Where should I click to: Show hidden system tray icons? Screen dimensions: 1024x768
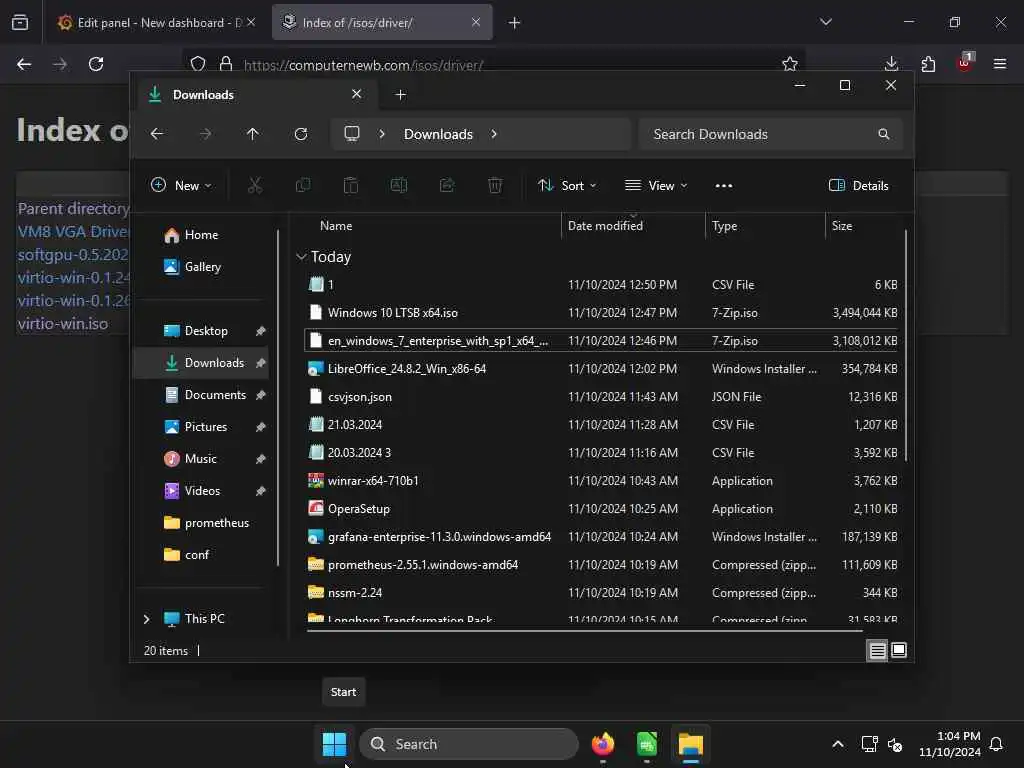pos(838,744)
